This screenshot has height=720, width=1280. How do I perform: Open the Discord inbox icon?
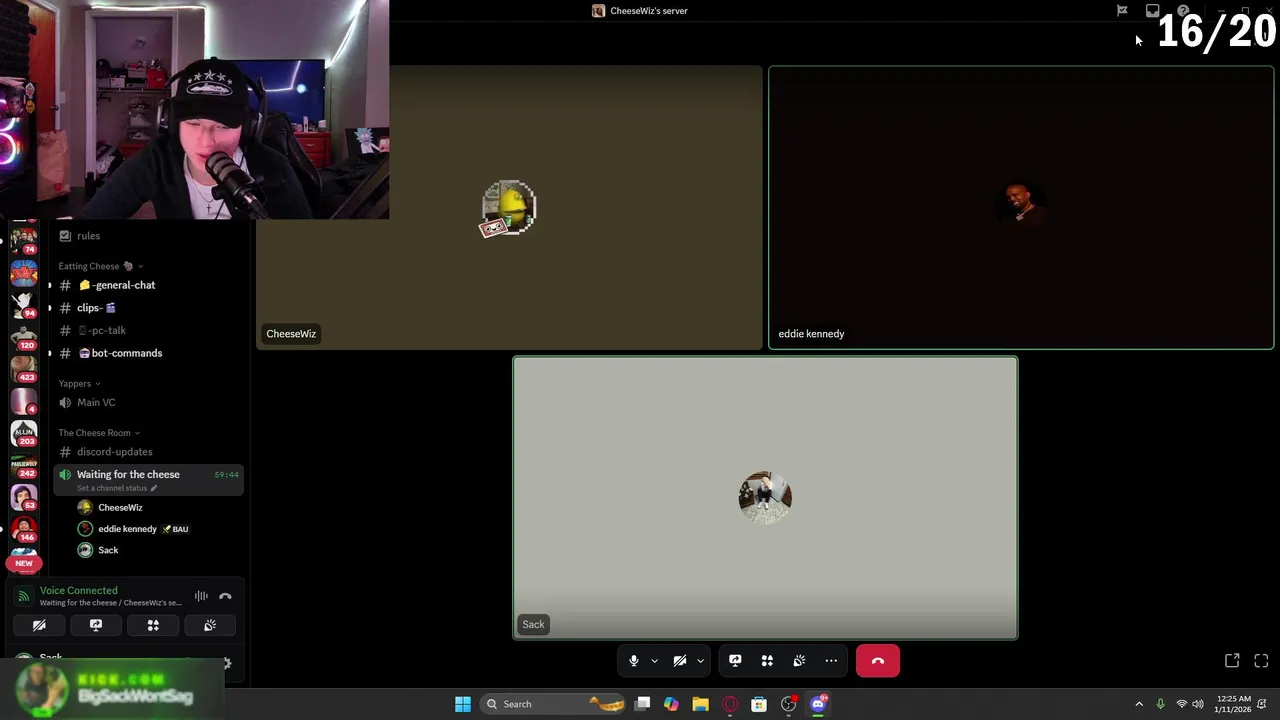click(1152, 11)
